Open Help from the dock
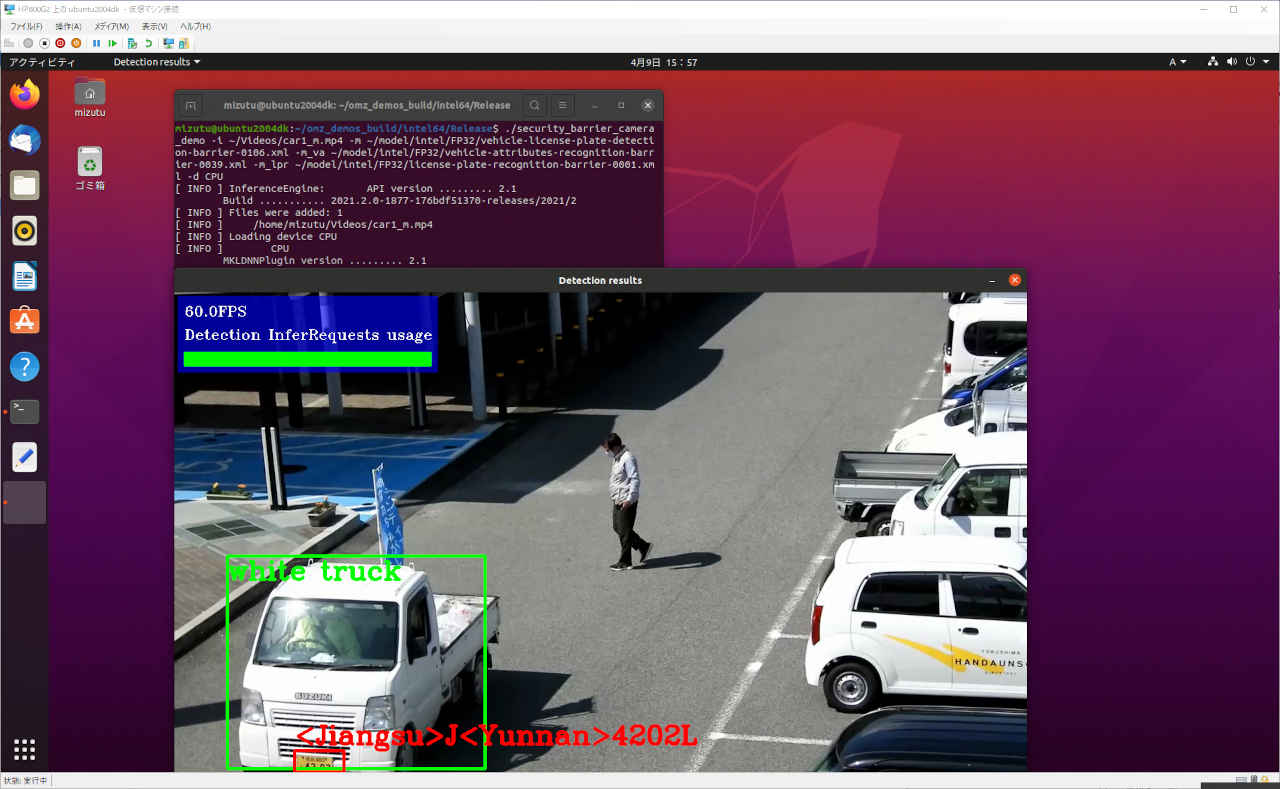 coord(25,366)
